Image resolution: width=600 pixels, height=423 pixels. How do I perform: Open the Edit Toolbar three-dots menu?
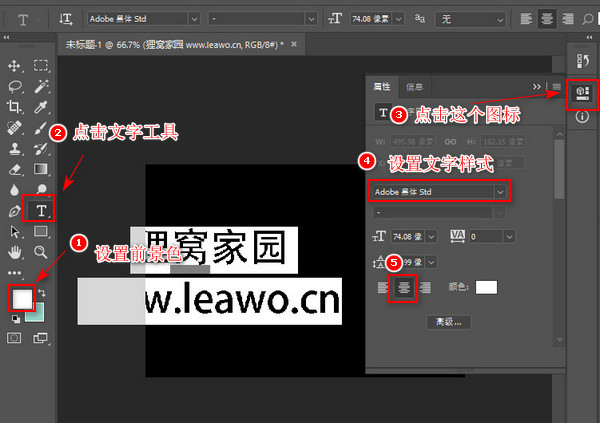pos(15,273)
